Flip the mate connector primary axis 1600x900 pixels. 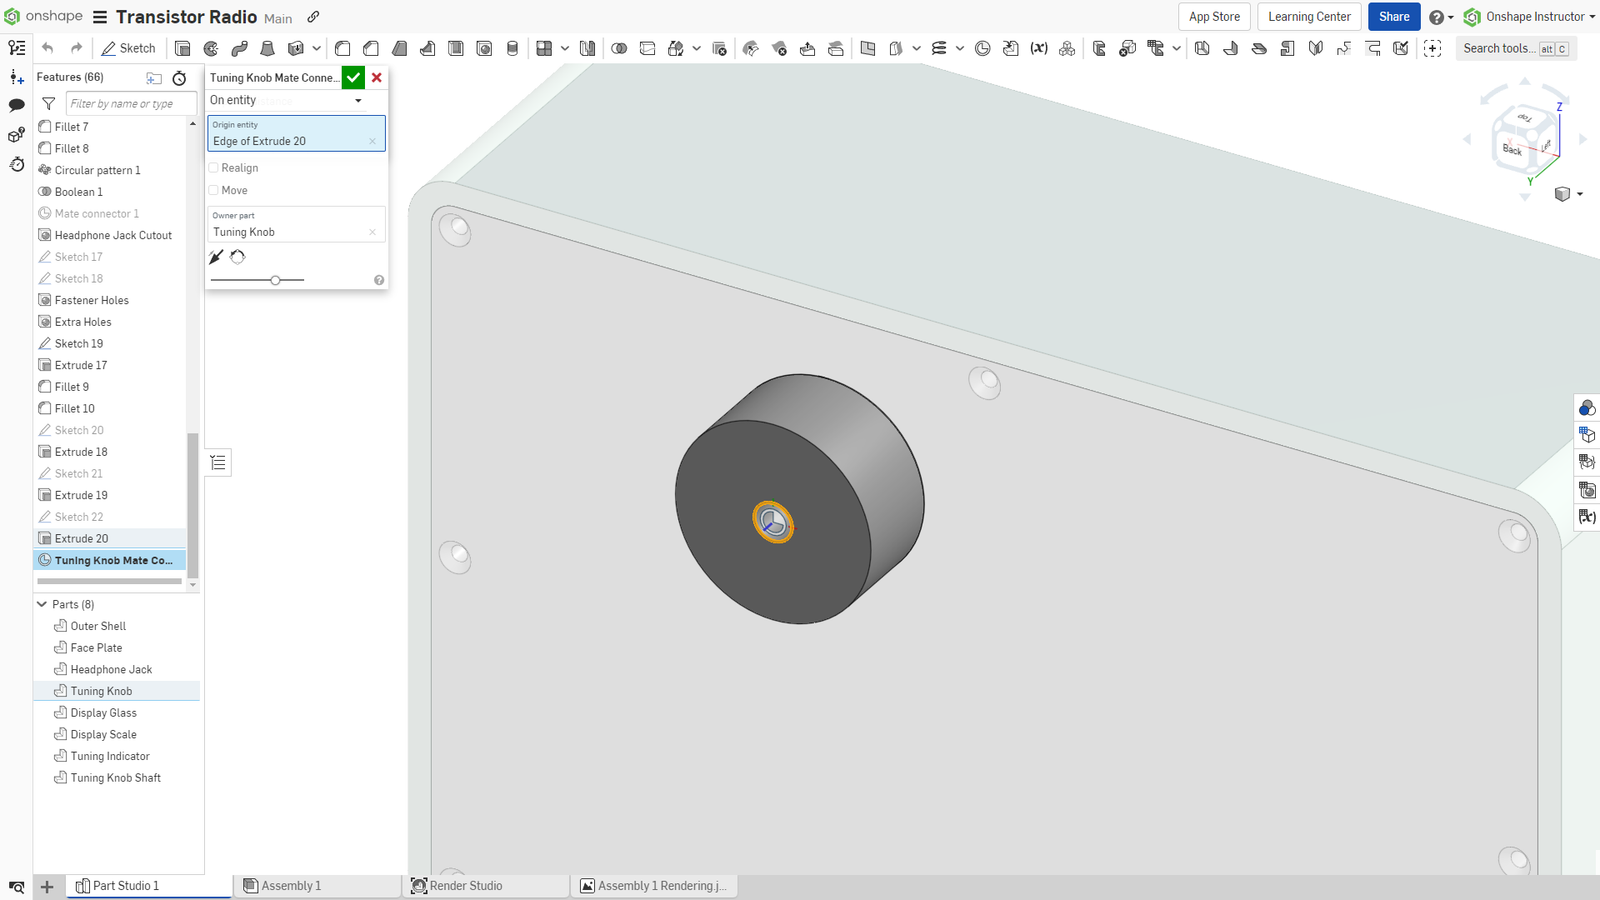click(216, 257)
